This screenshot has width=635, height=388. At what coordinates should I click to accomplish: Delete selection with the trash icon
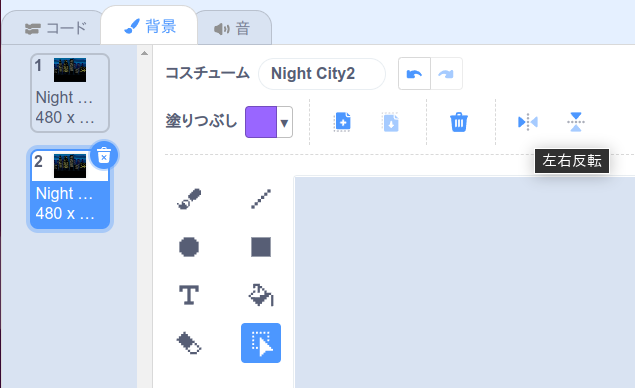click(x=459, y=122)
